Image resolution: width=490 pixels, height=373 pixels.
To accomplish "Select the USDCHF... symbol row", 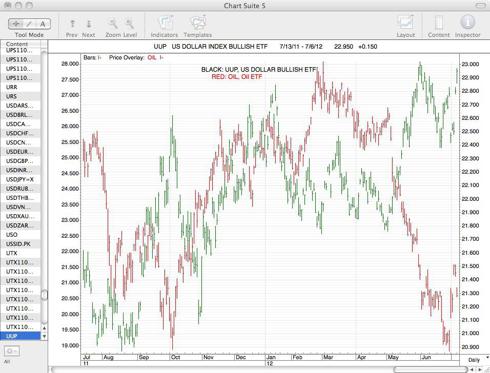I will point(20,133).
